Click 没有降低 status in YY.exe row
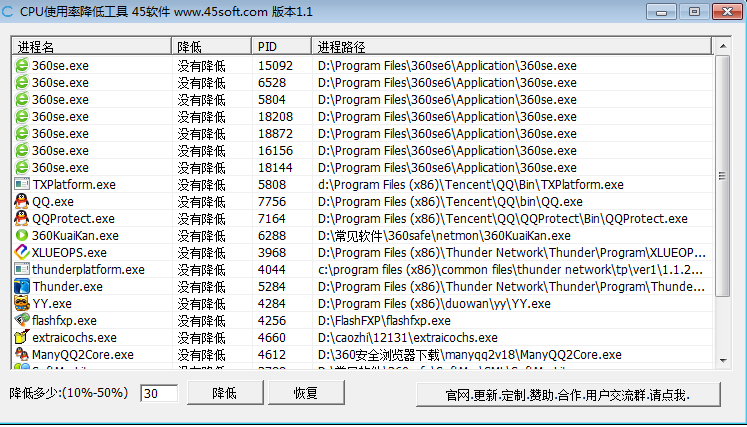The image size is (747, 427). (202, 304)
